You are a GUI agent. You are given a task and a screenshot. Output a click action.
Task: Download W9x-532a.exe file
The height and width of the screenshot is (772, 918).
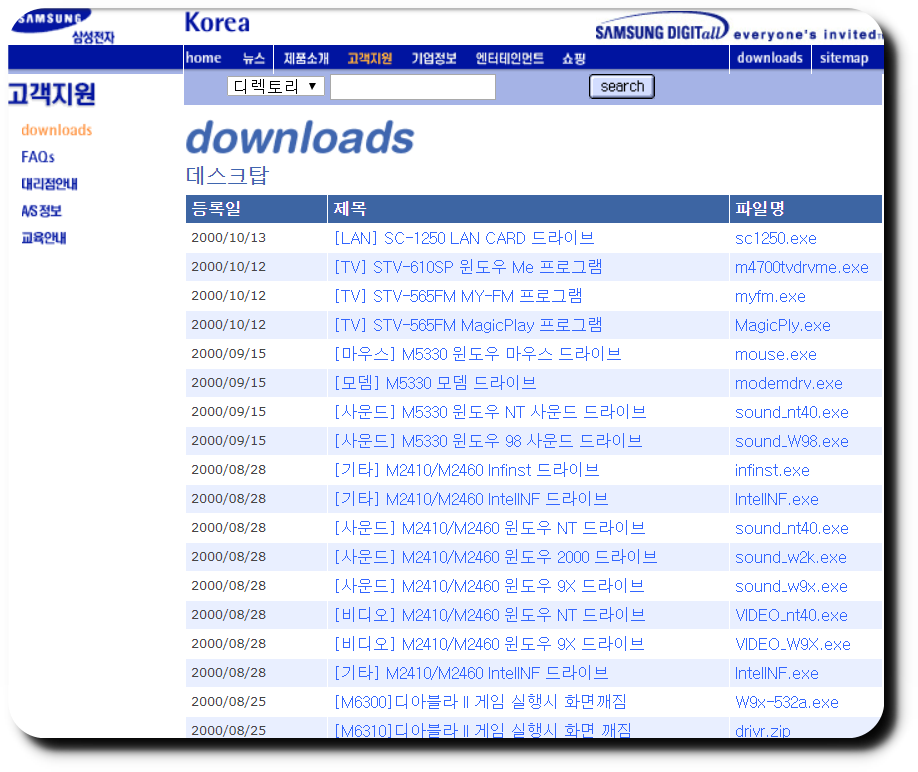click(x=787, y=702)
